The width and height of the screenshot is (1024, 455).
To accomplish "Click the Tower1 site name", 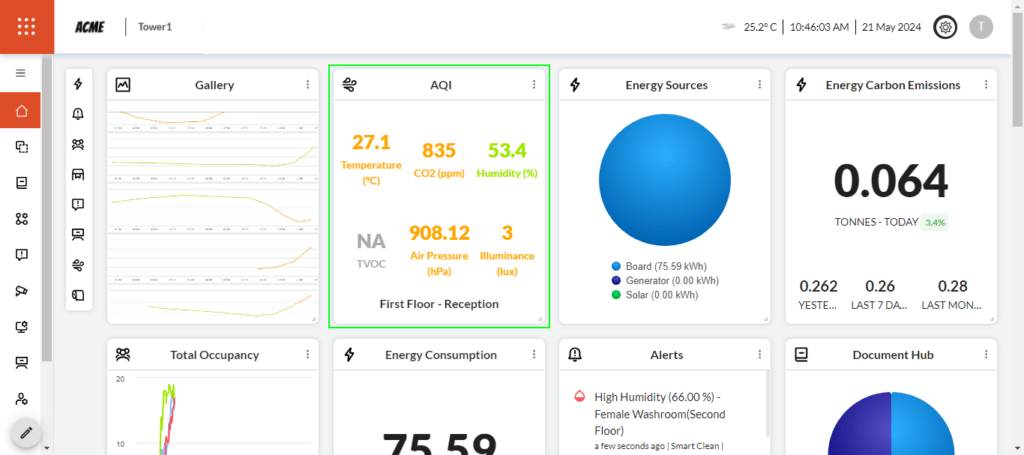I will tap(155, 27).
